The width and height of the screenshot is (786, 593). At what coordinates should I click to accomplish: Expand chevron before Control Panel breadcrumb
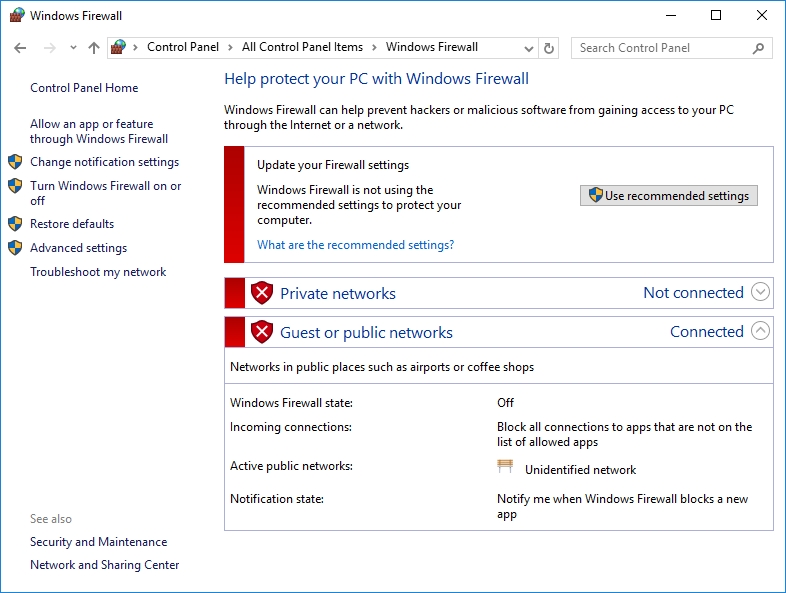(x=135, y=48)
